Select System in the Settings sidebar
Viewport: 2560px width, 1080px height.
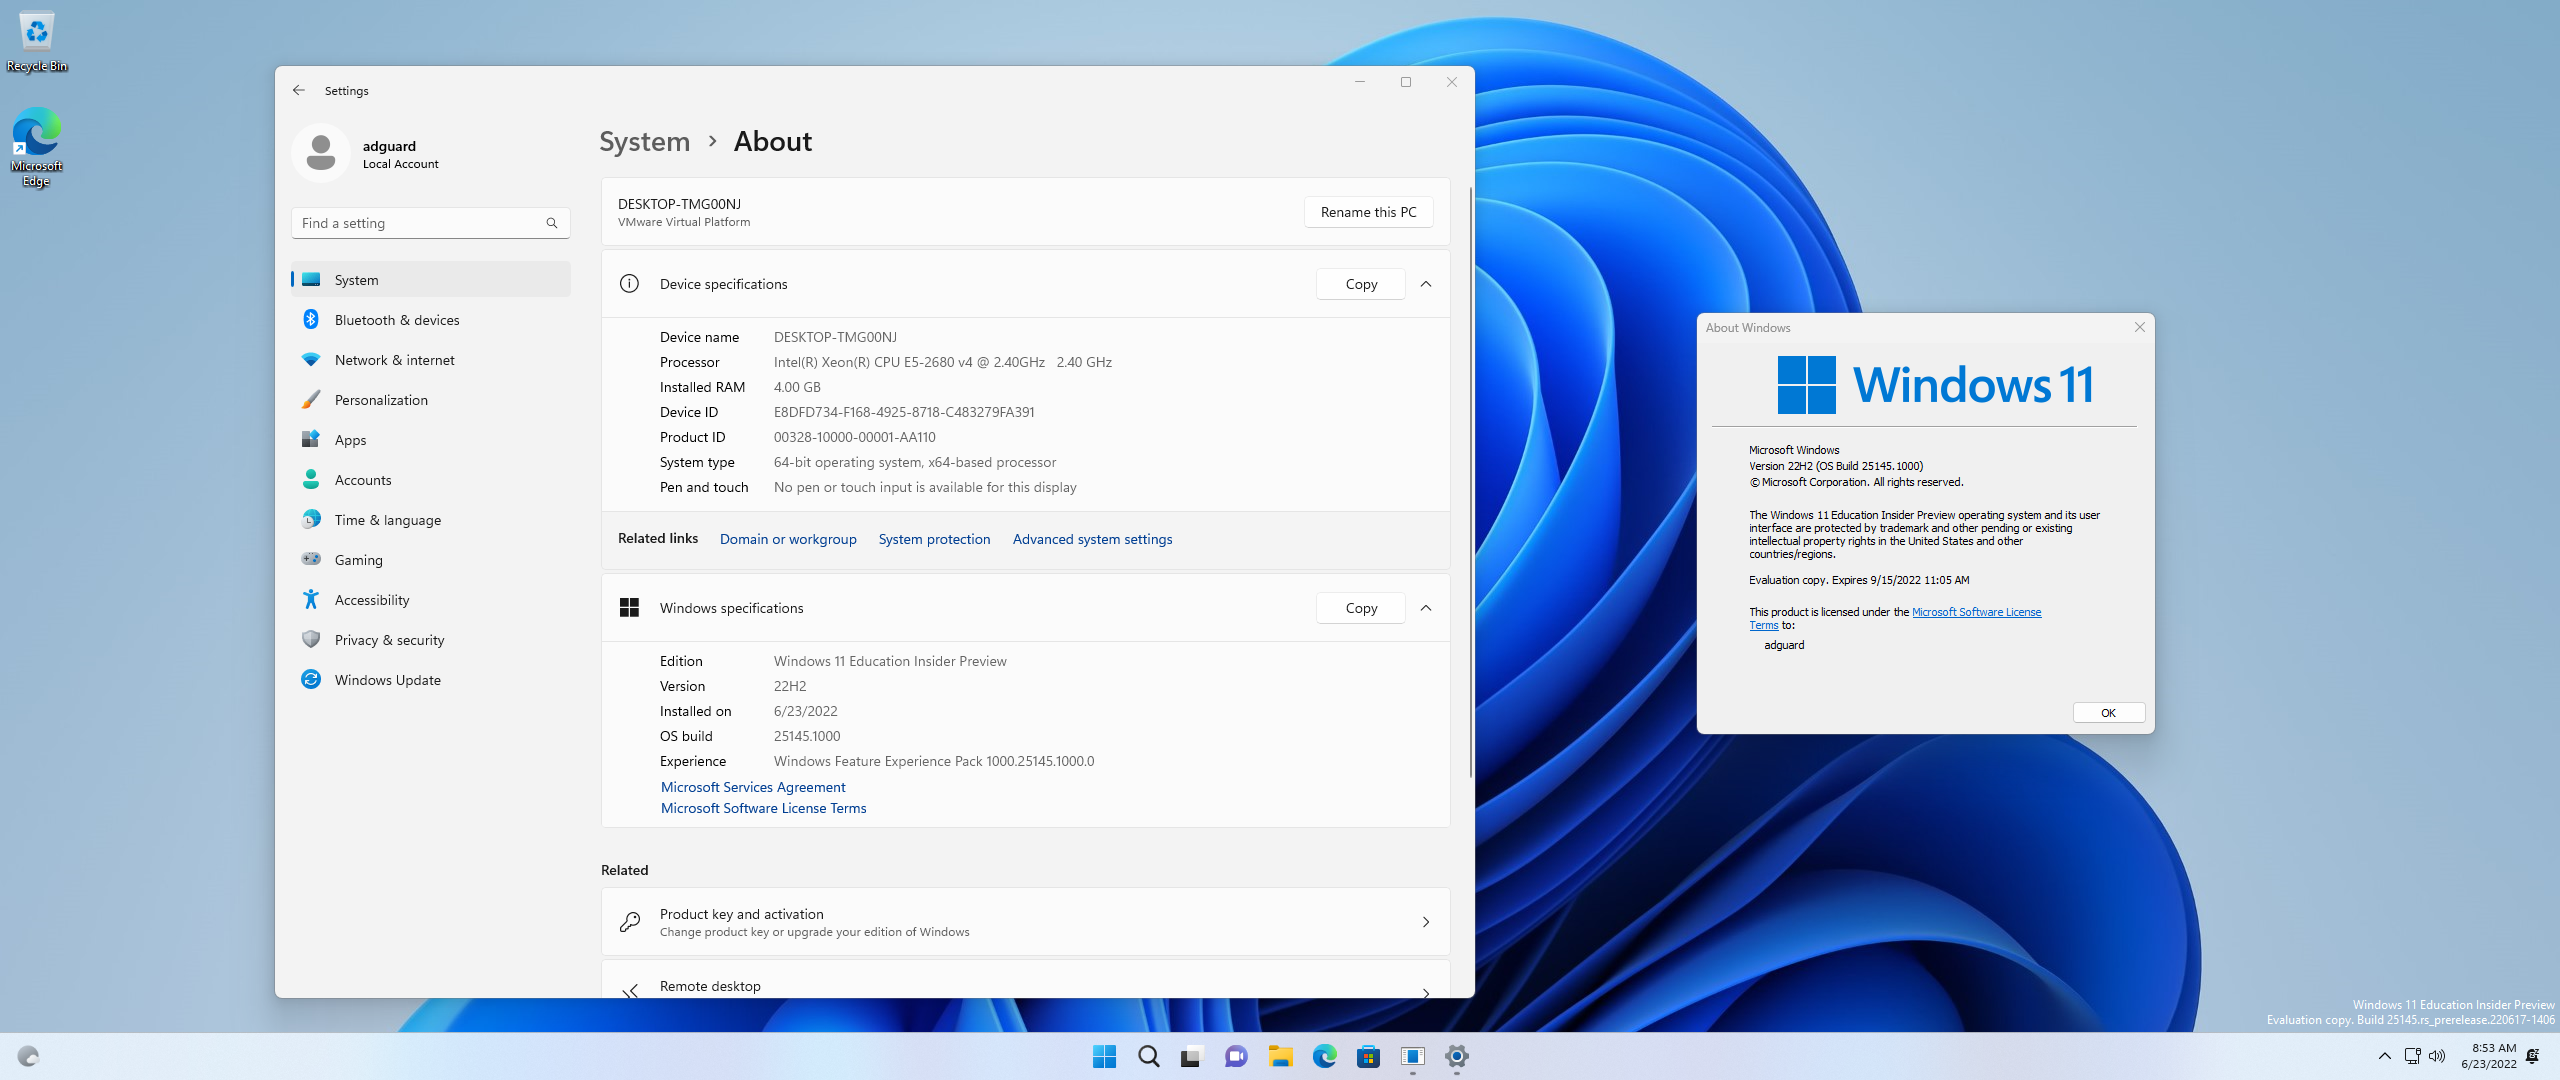click(431, 280)
